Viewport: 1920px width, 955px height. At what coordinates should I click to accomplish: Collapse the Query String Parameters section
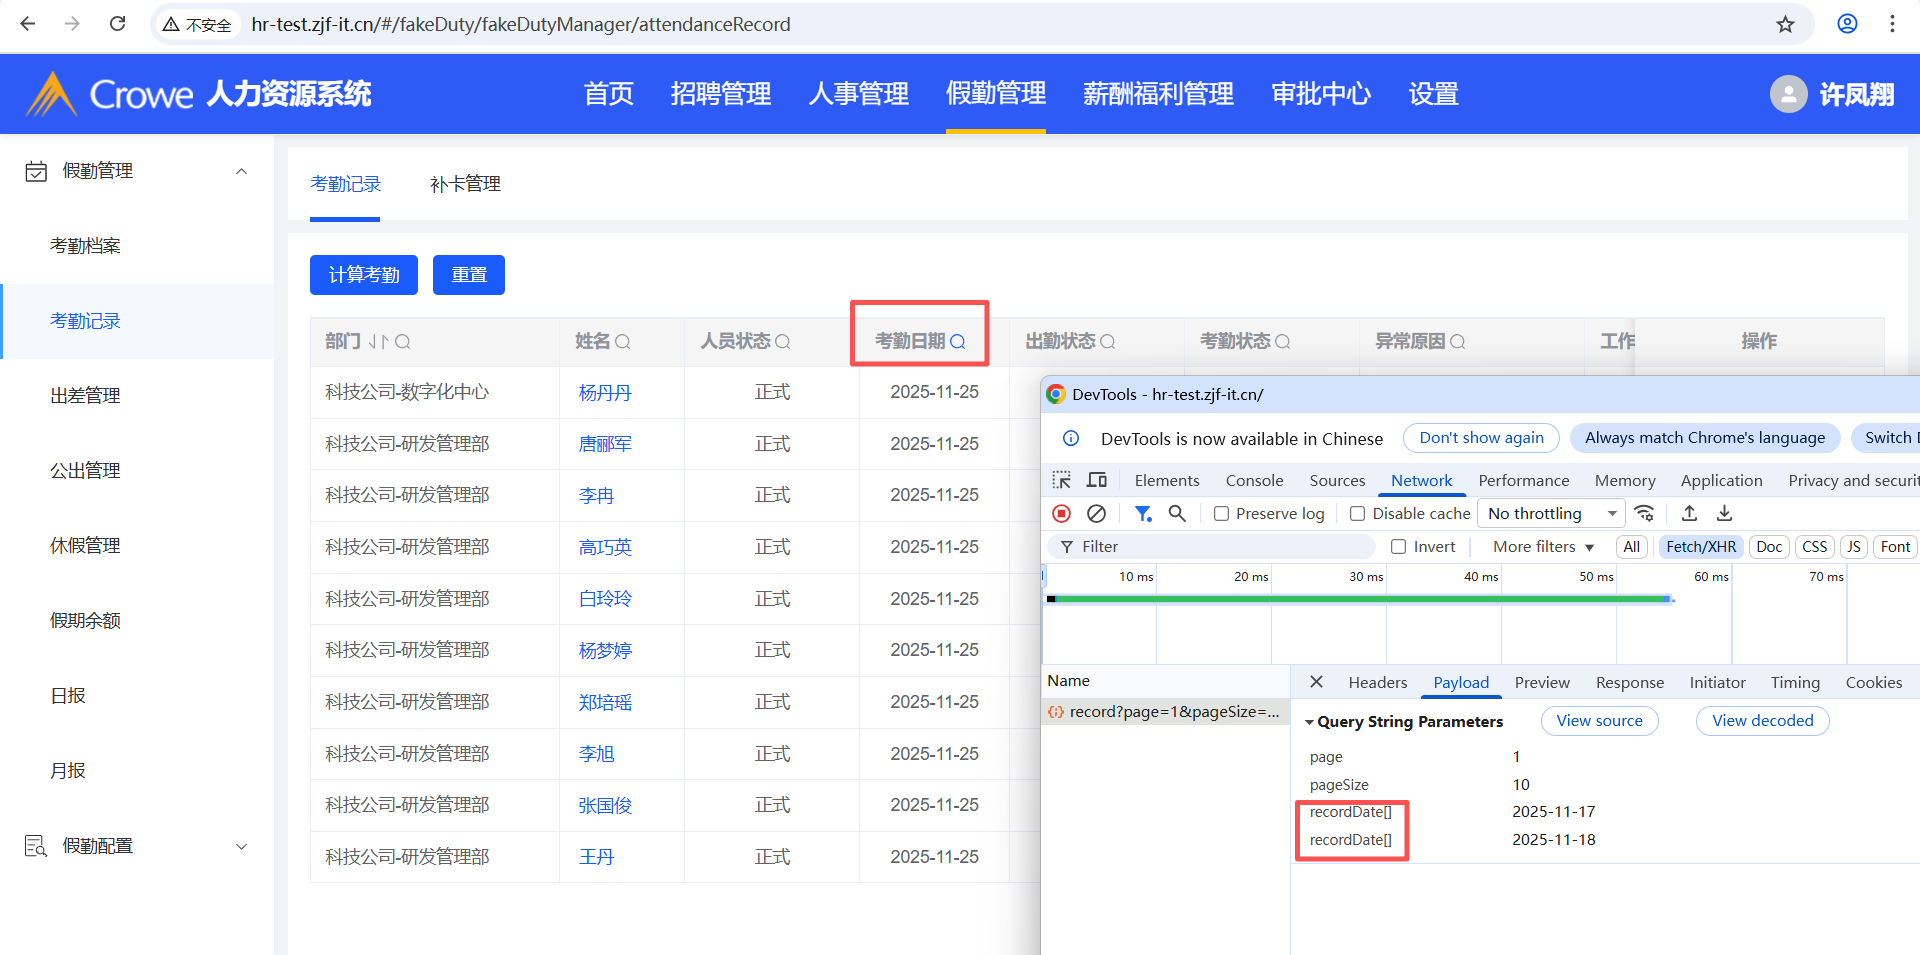pos(1309,722)
